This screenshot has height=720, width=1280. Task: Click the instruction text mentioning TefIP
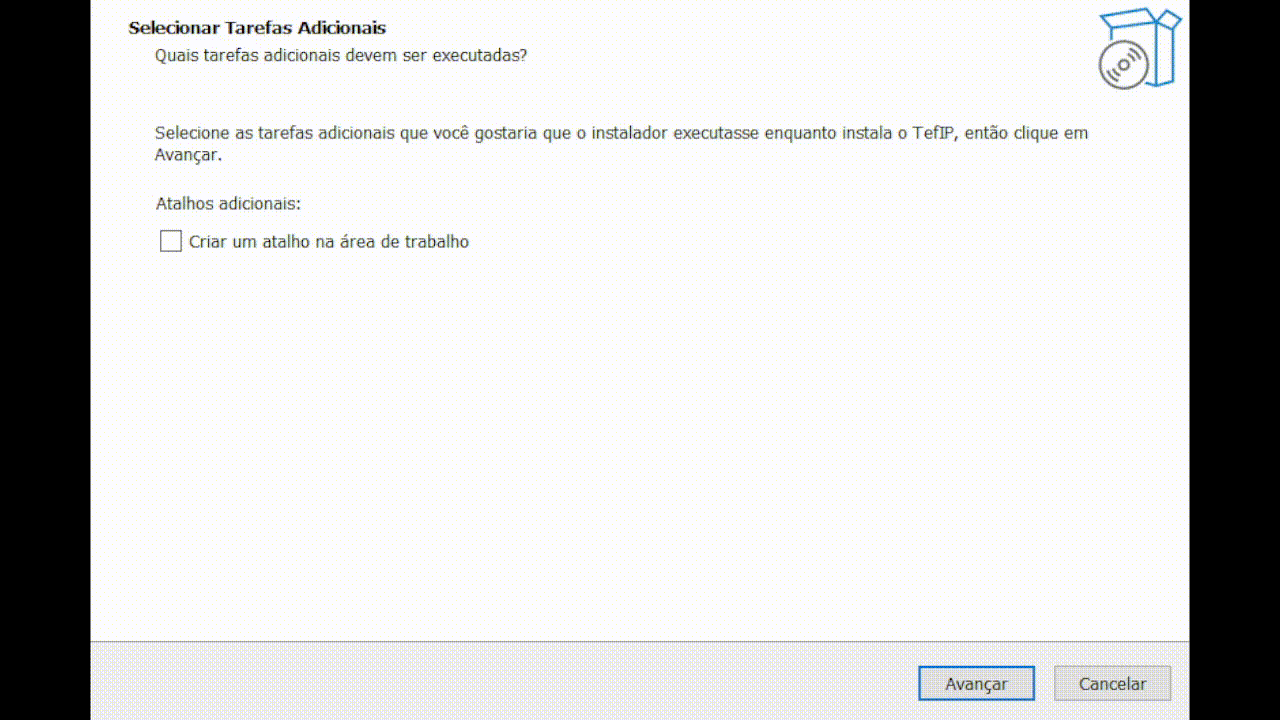click(x=620, y=133)
